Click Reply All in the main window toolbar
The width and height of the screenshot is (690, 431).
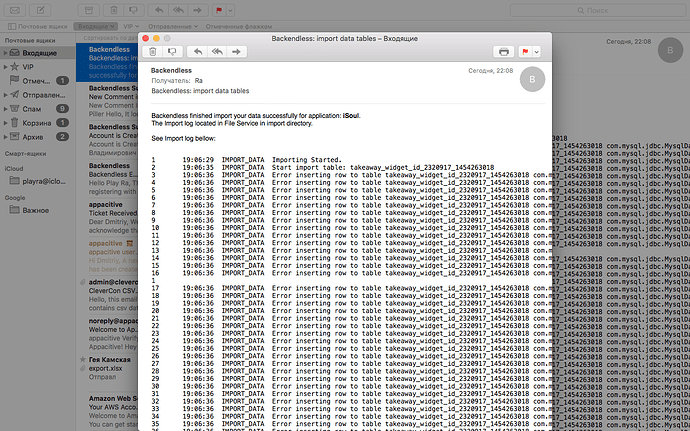point(178,10)
